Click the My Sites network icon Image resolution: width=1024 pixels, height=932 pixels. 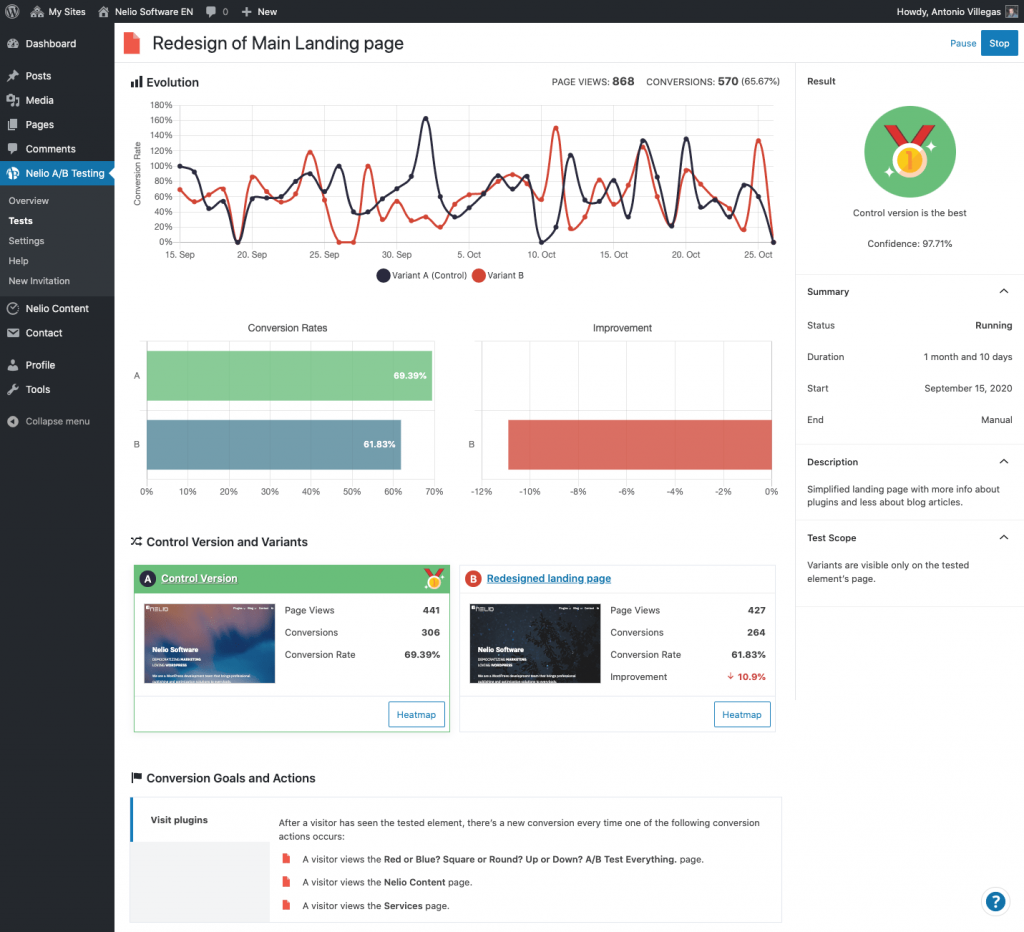point(37,12)
